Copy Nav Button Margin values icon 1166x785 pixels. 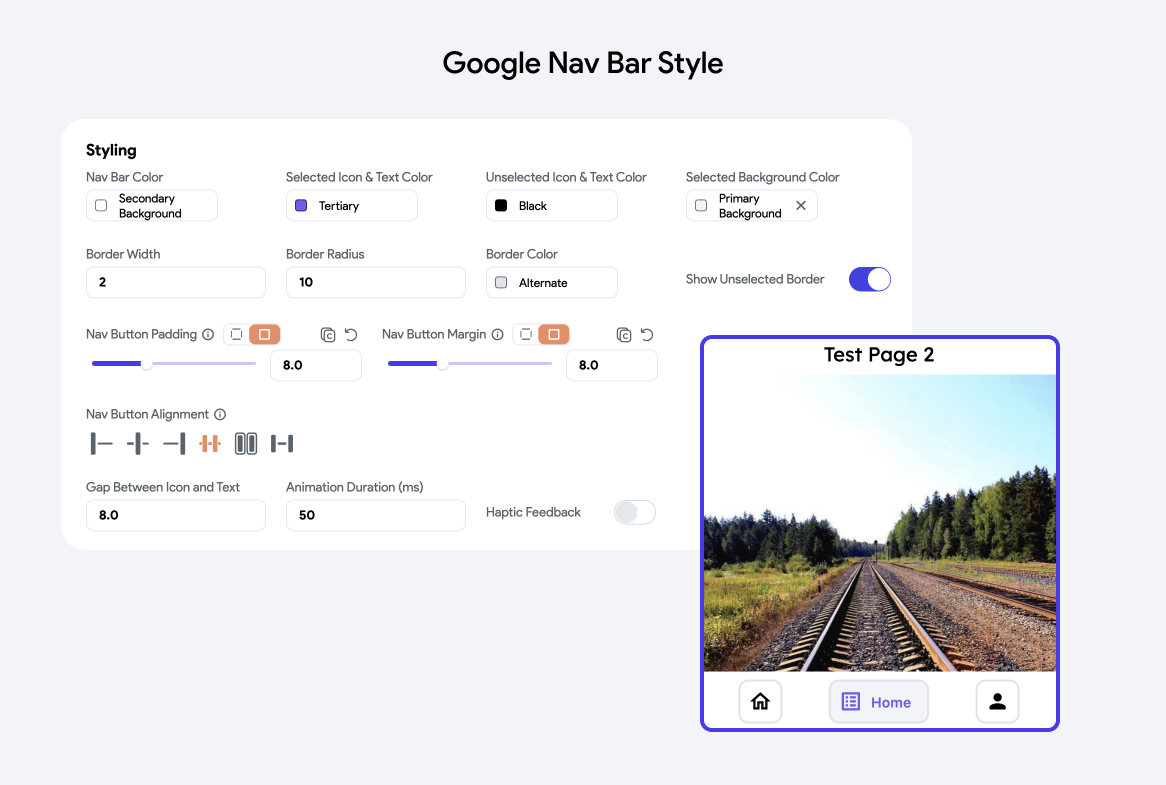point(624,335)
